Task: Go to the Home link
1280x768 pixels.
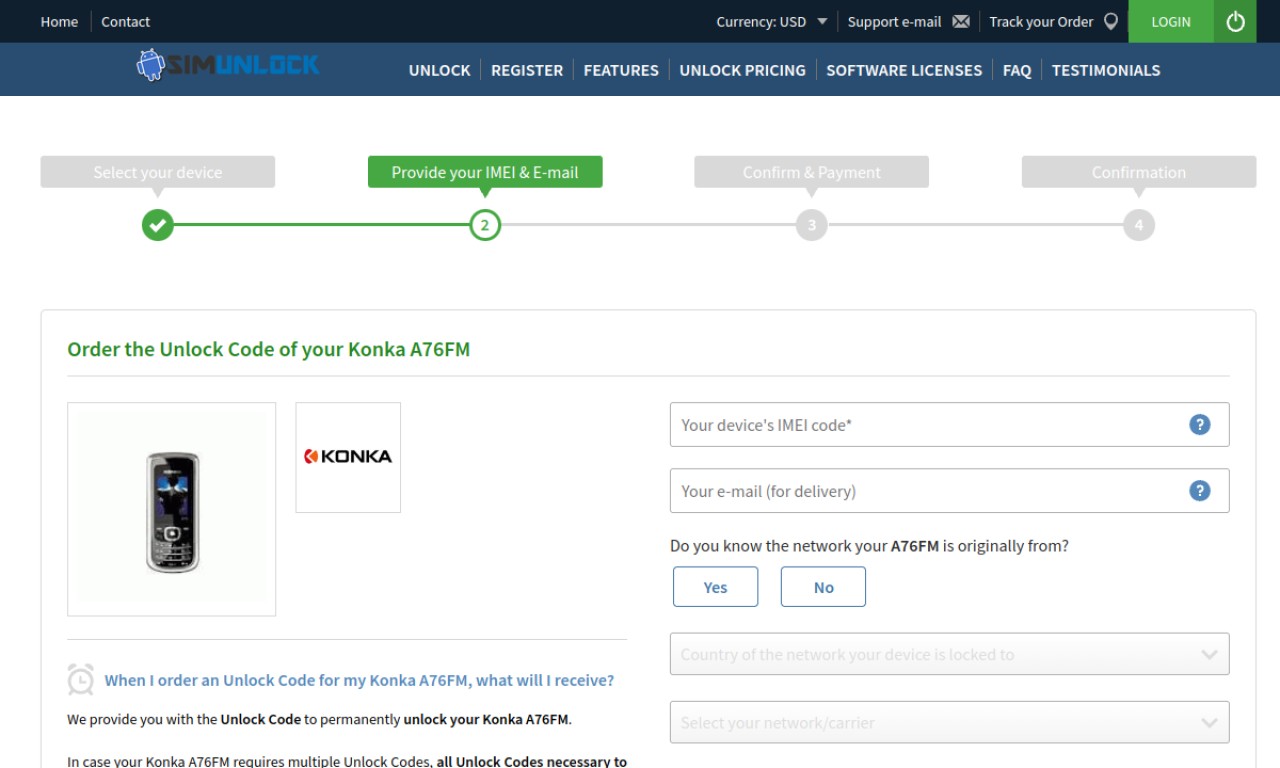Action: click(59, 21)
